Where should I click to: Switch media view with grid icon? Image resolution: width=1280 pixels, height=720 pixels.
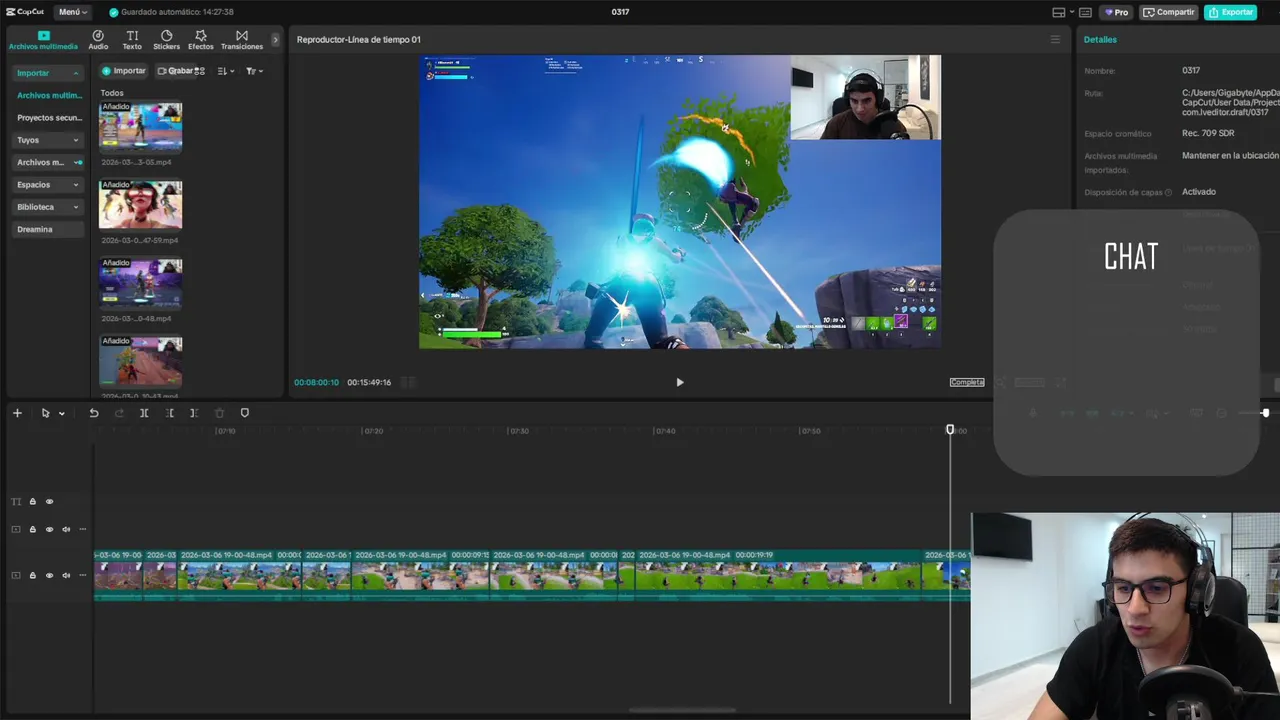(200, 71)
